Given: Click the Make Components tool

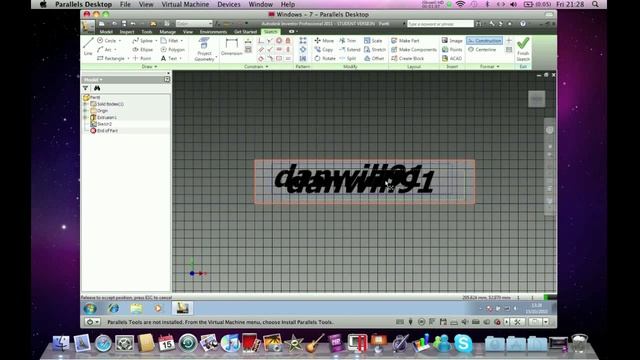Looking at the screenshot, I should 414,49.
